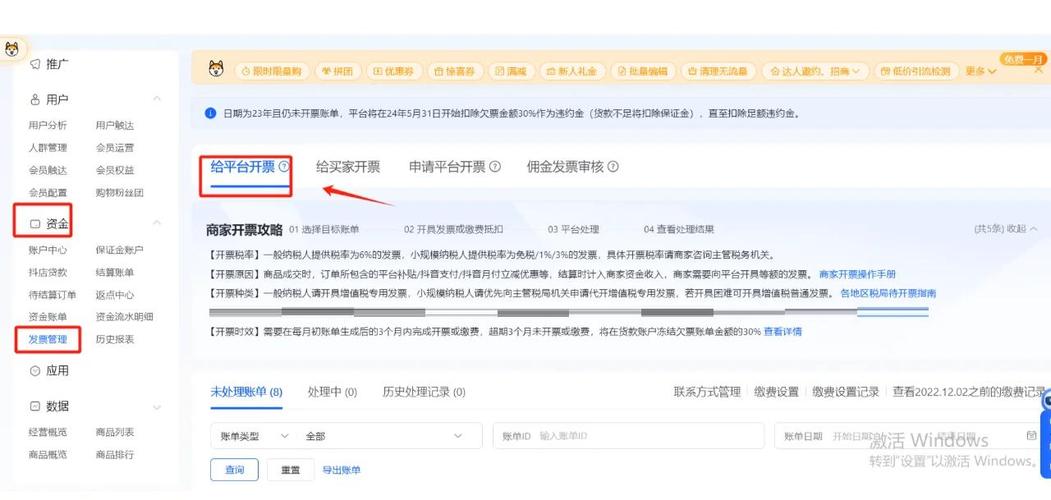Click the 重置 button
The width and height of the screenshot is (1051, 500).
pyautogui.click(x=290, y=470)
